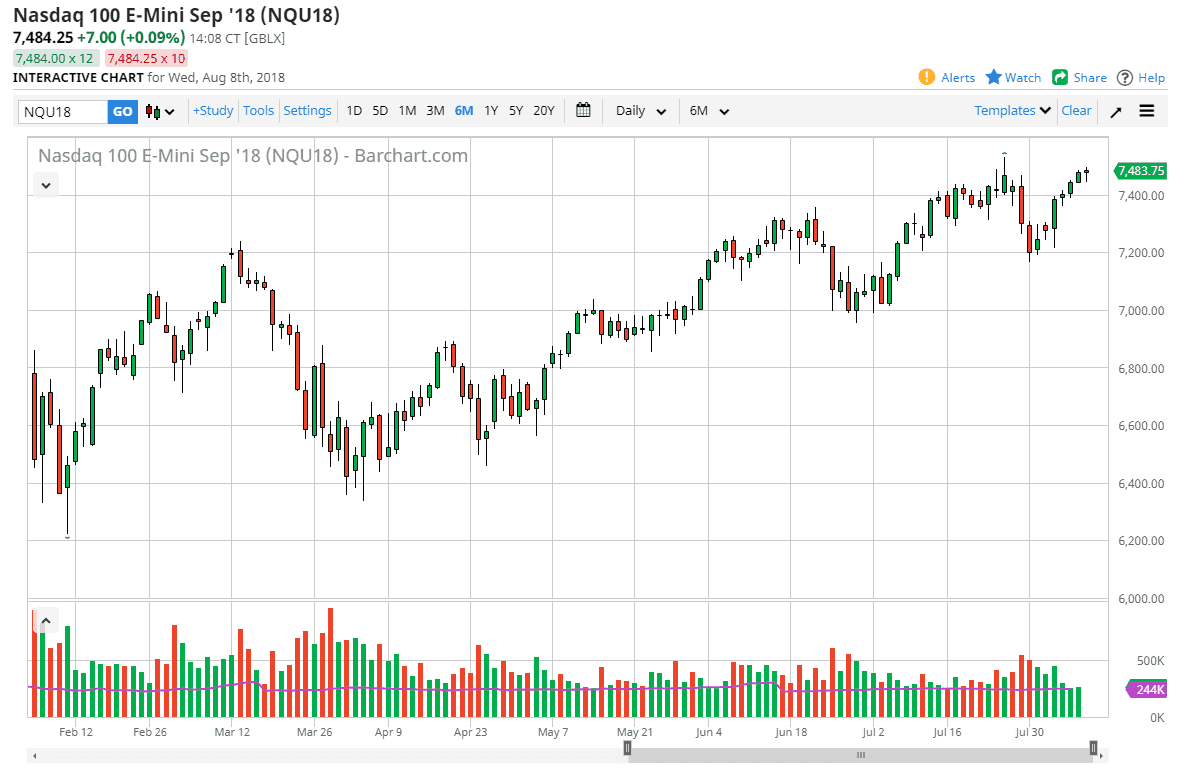Click the Clear link
Screen dimensions: 1186x770
point(1076,111)
